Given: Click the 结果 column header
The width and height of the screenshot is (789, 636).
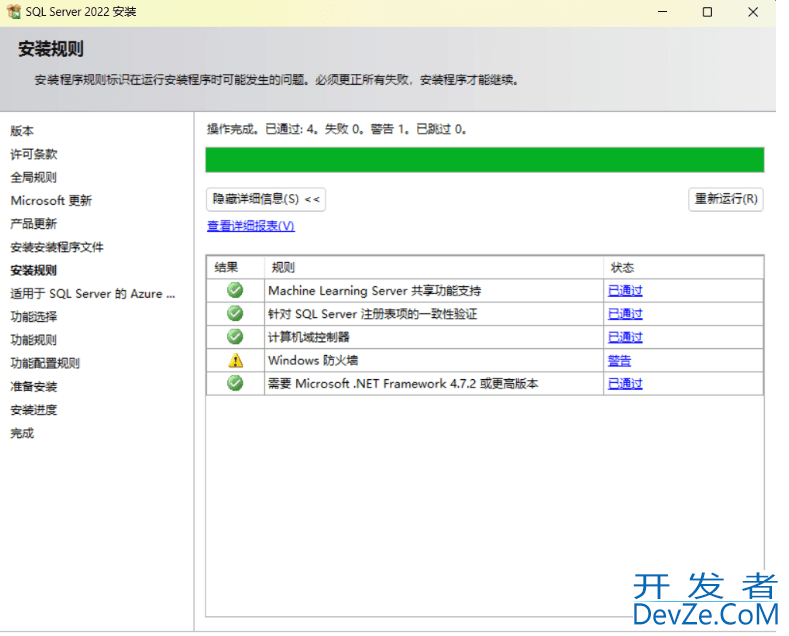Looking at the screenshot, I should click(235, 267).
